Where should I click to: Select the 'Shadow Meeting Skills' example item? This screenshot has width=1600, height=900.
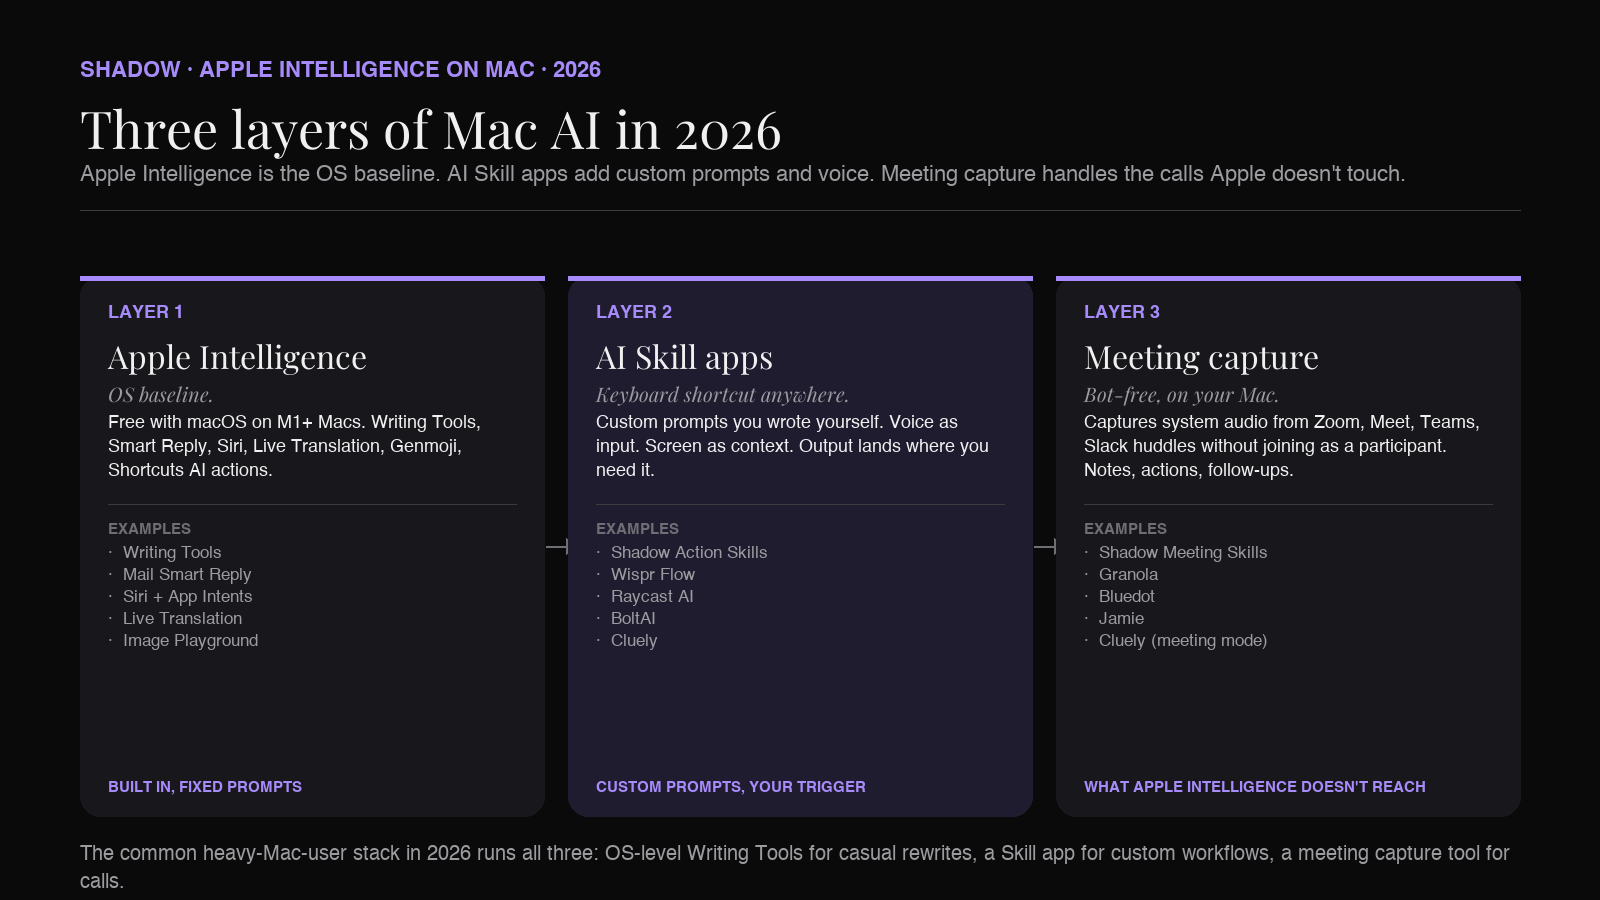[x=1183, y=552]
